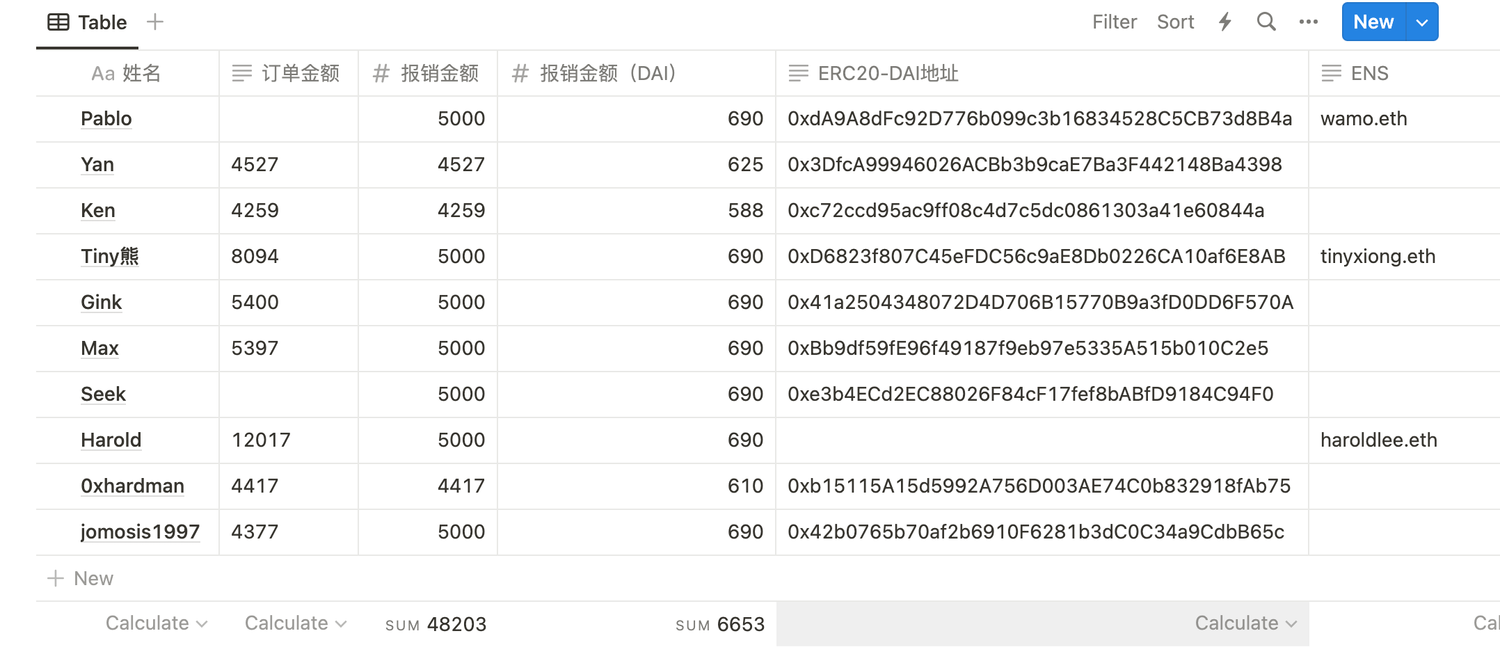Click the Aa icon in 姓名 column header
The image size is (1500, 661).
point(103,72)
